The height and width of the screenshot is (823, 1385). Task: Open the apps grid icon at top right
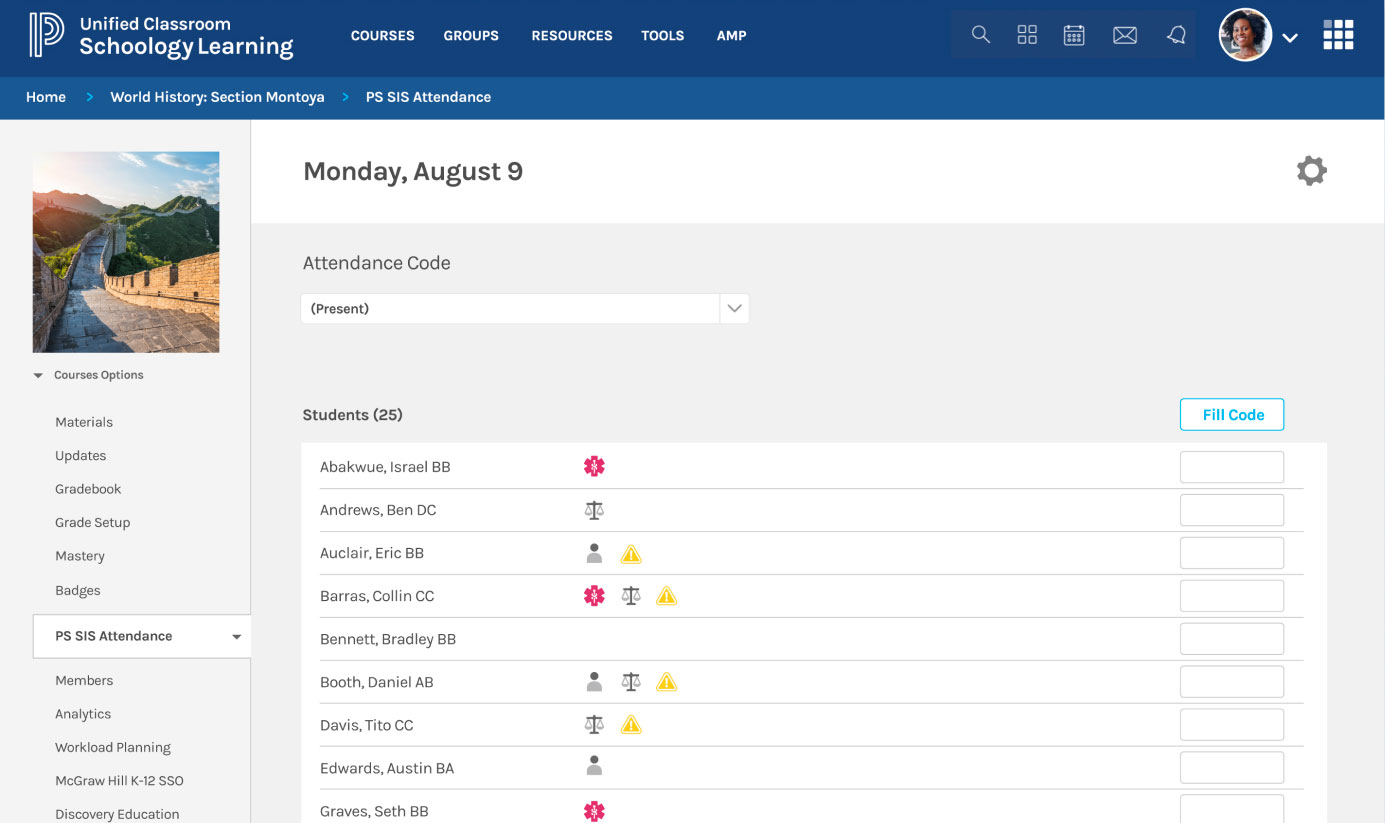tap(1338, 34)
